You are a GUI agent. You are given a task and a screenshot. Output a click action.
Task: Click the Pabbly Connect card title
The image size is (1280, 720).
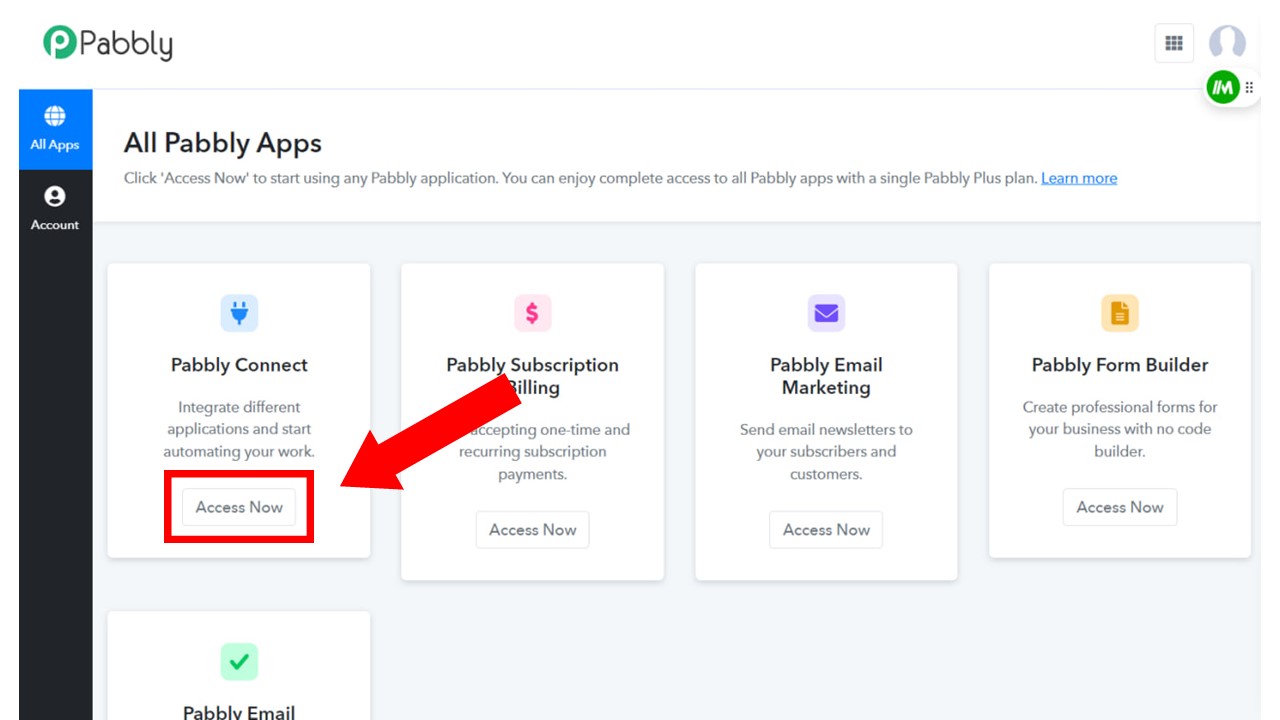pyautogui.click(x=239, y=365)
